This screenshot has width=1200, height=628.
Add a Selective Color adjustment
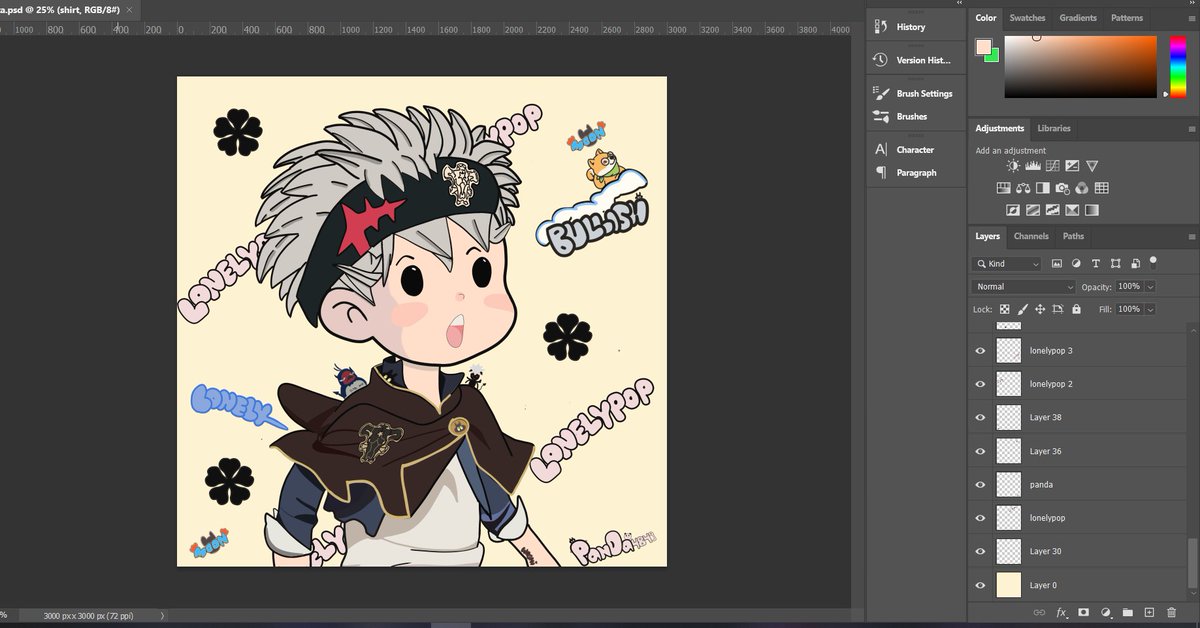coord(1072,210)
